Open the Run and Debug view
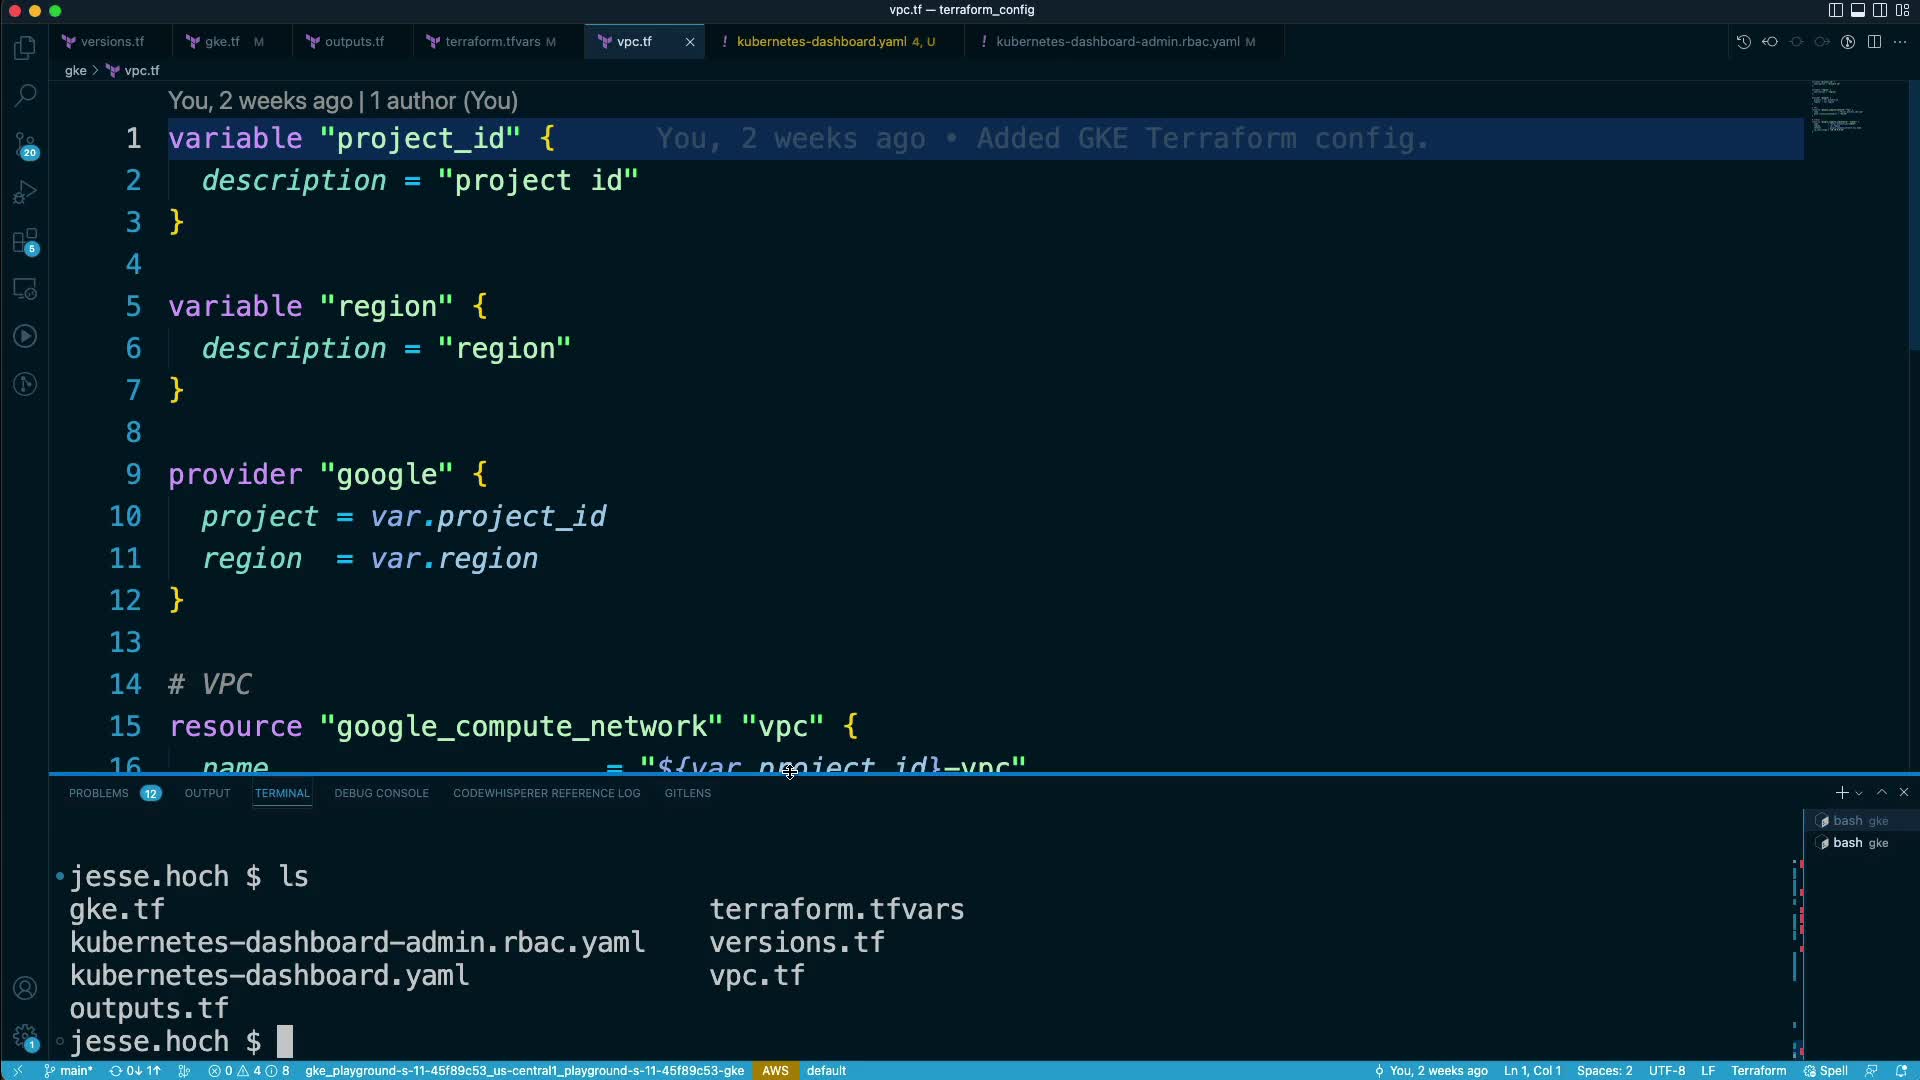Viewport: 1920px width, 1080px height. point(25,192)
